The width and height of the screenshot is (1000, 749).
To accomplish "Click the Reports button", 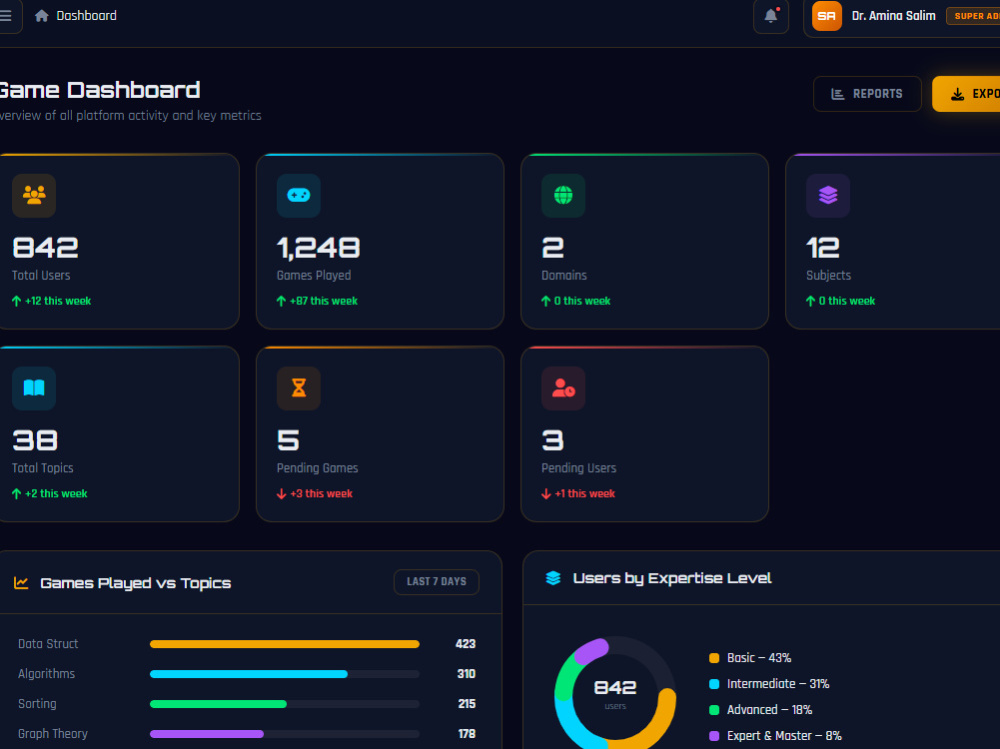I will coord(867,94).
